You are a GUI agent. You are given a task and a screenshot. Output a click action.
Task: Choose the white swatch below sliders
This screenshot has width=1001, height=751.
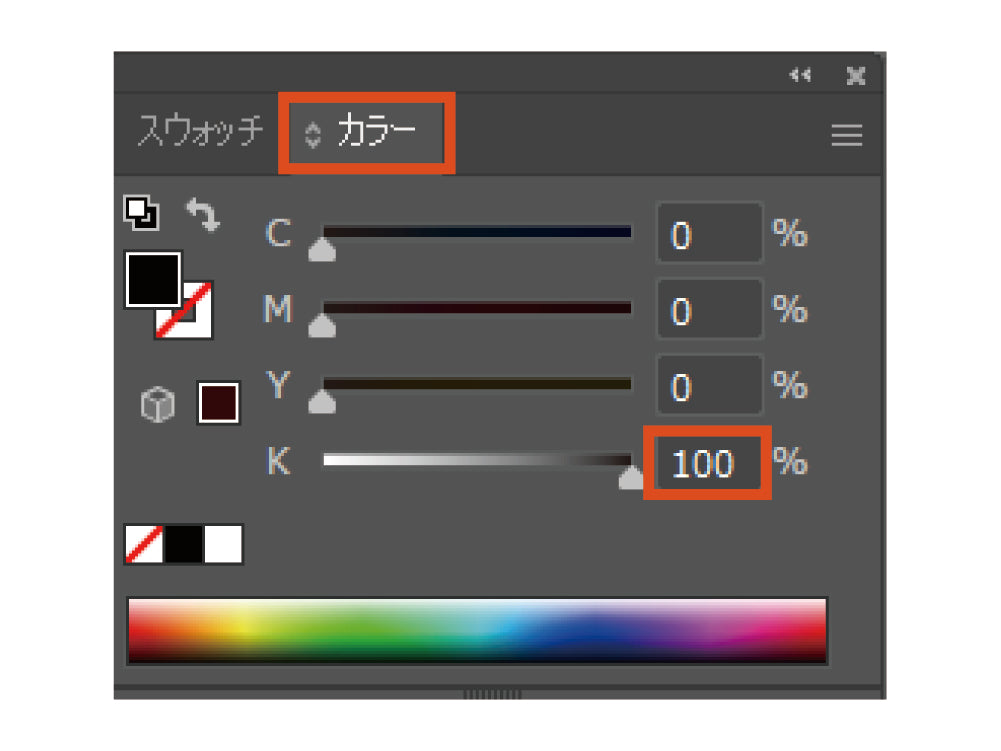point(223,544)
